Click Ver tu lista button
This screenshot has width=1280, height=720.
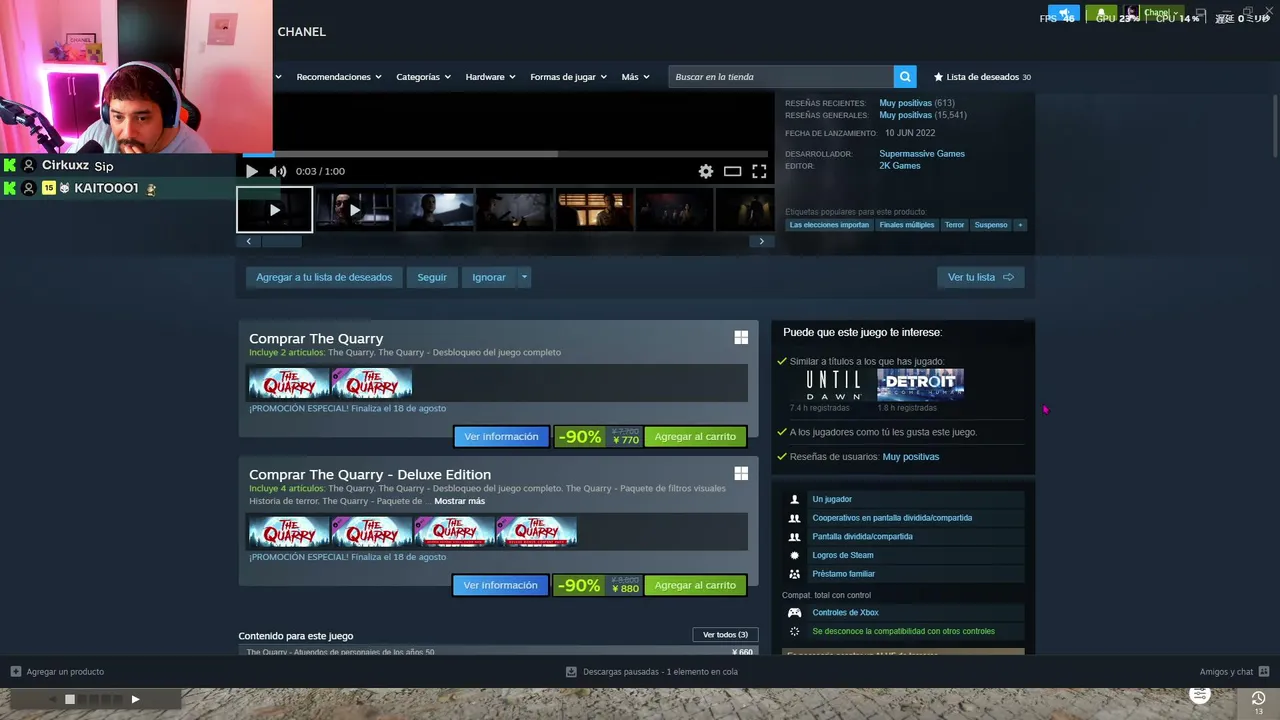pyautogui.click(x=980, y=277)
